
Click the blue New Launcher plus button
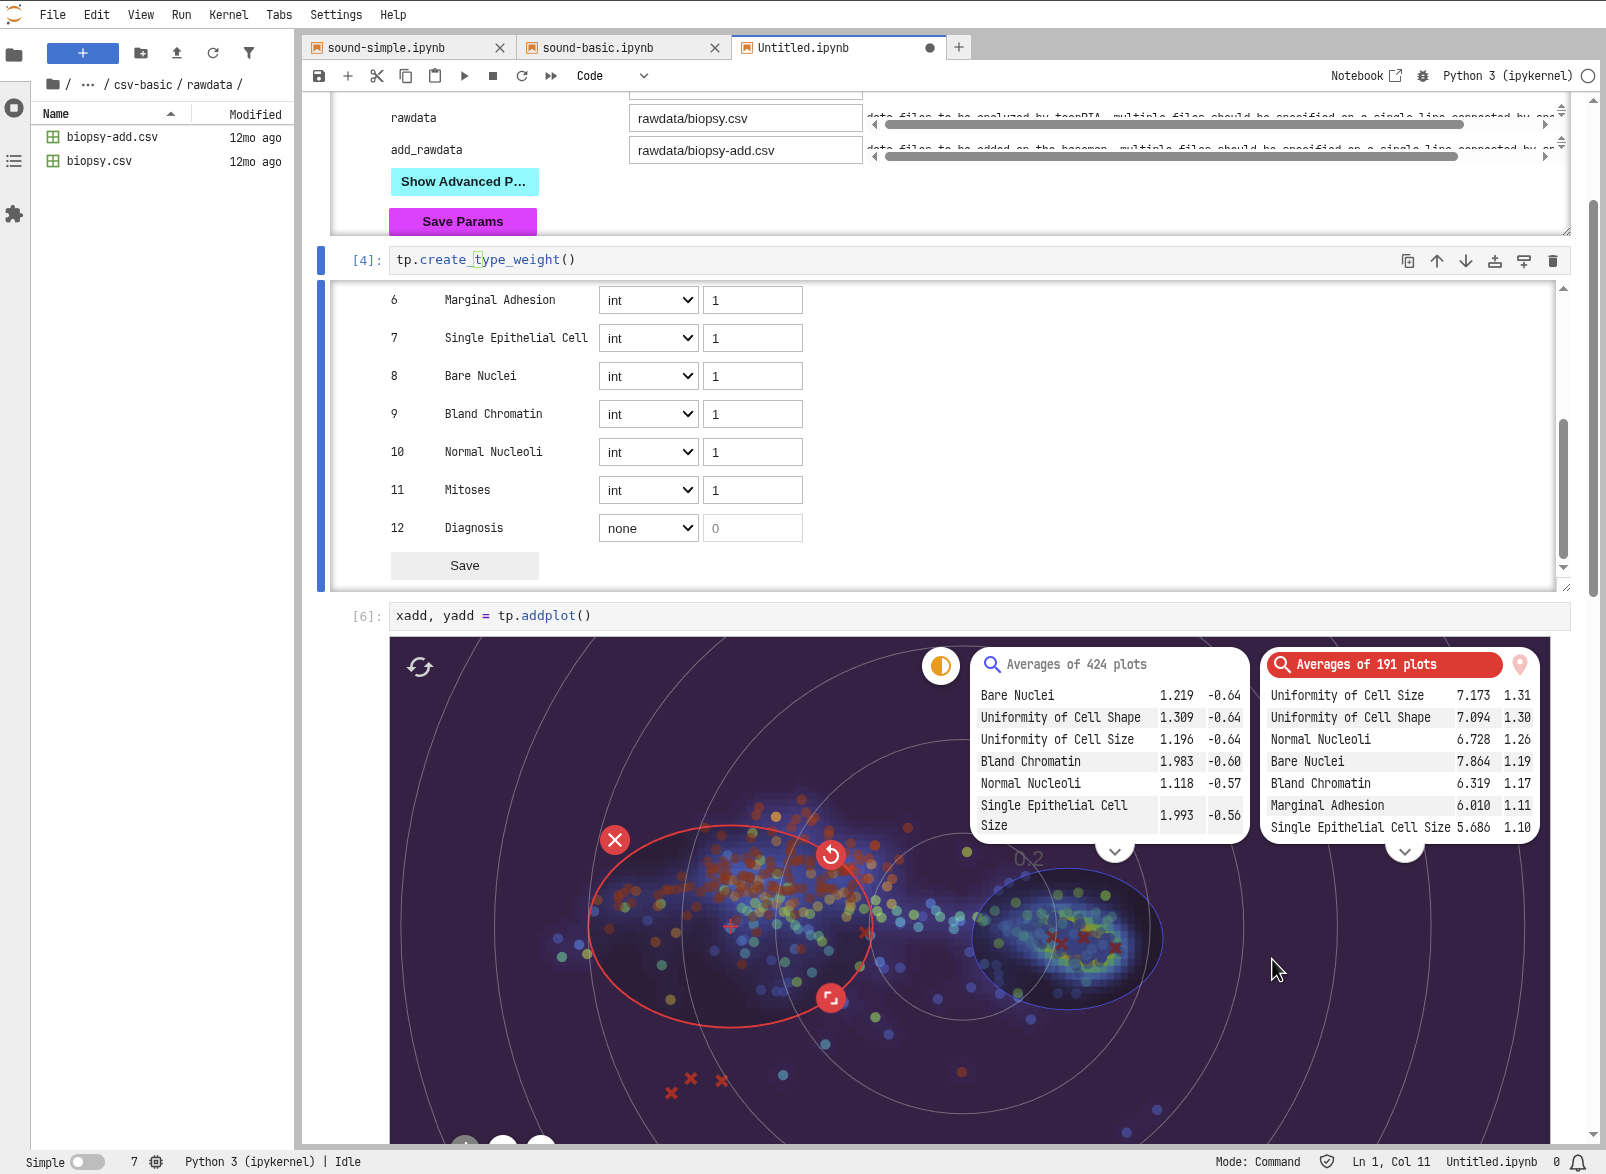coord(83,53)
